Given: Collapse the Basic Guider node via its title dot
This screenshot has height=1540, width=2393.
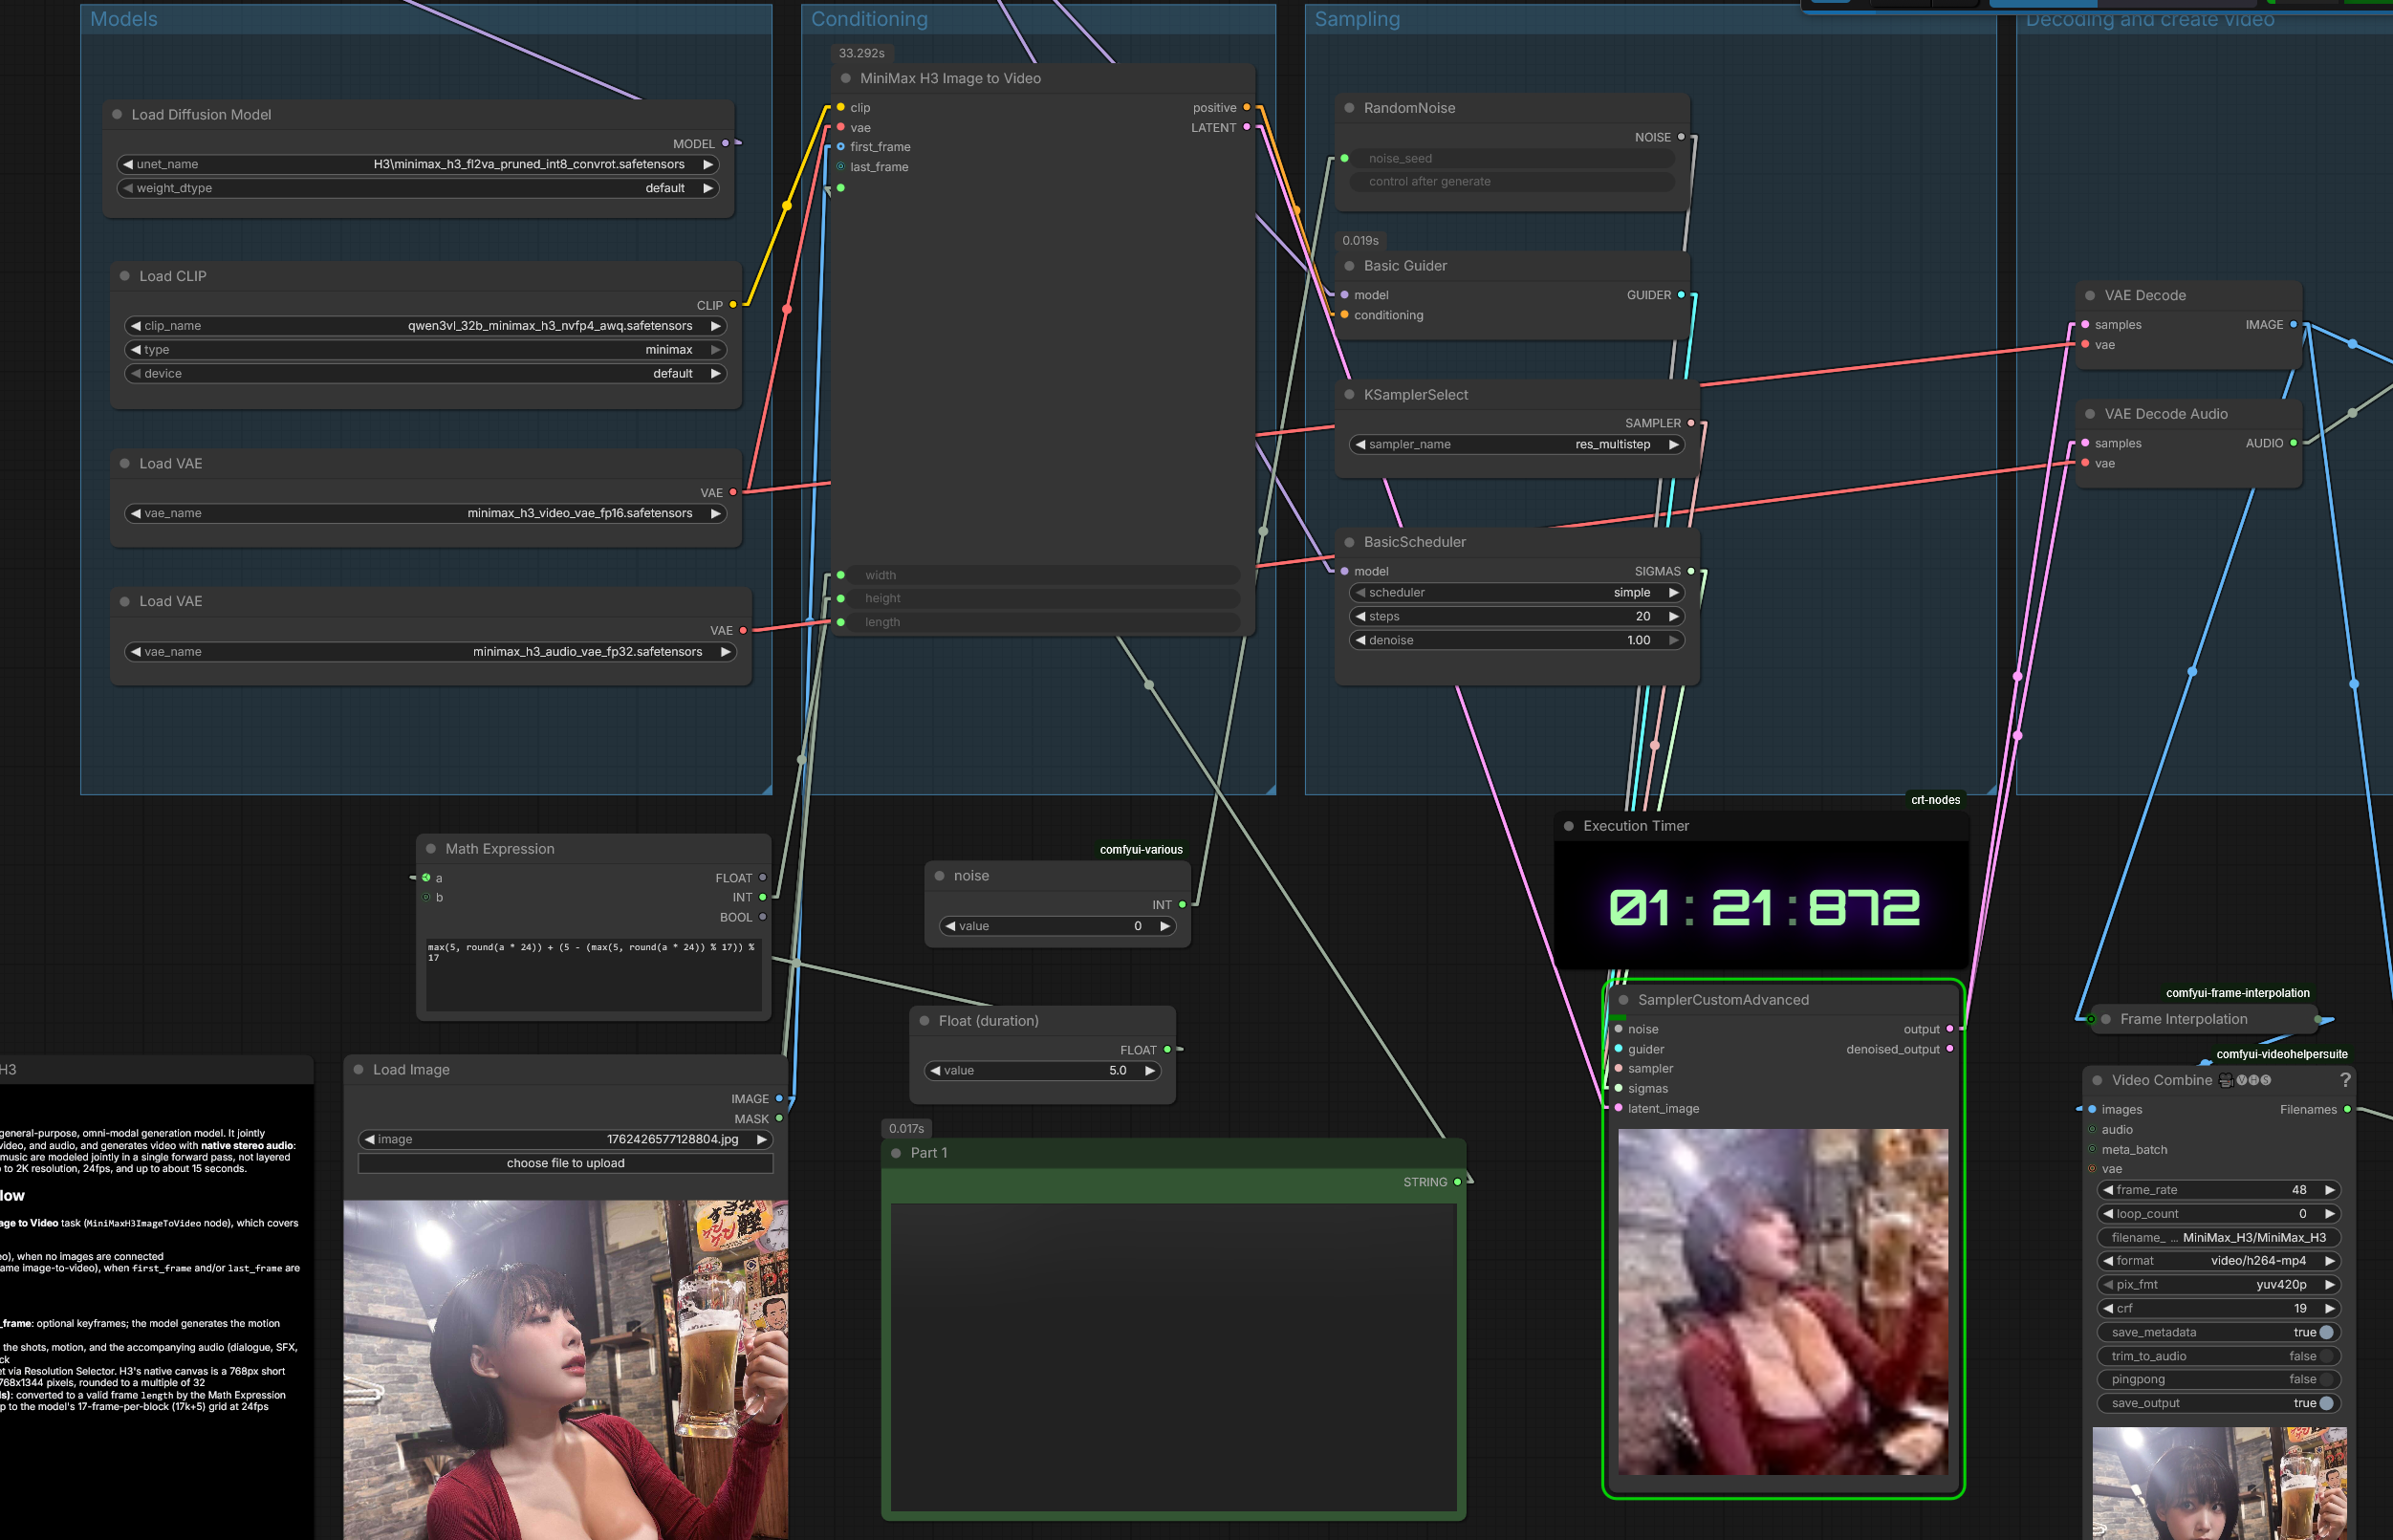Looking at the screenshot, I should click(x=1349, y=266).
